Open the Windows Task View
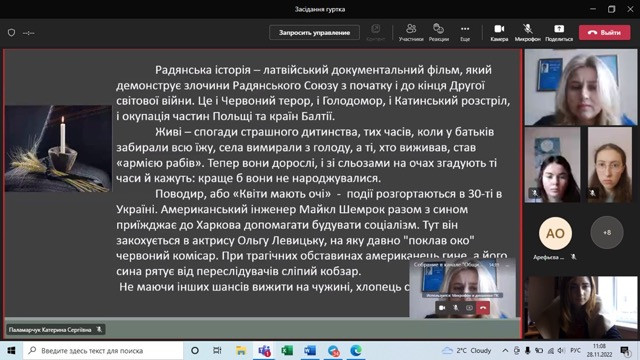 217,351
